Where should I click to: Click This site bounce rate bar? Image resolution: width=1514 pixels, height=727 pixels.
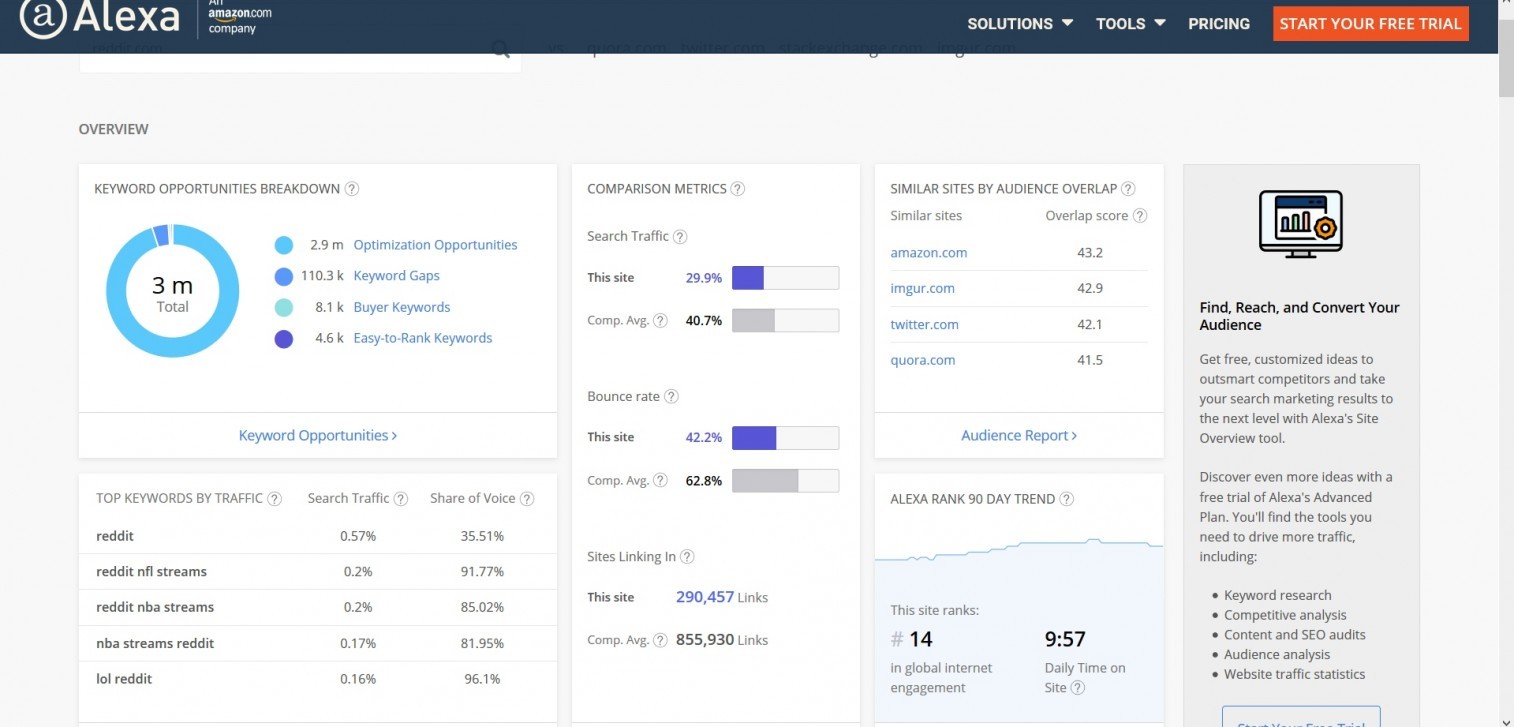tap(785, 438)
